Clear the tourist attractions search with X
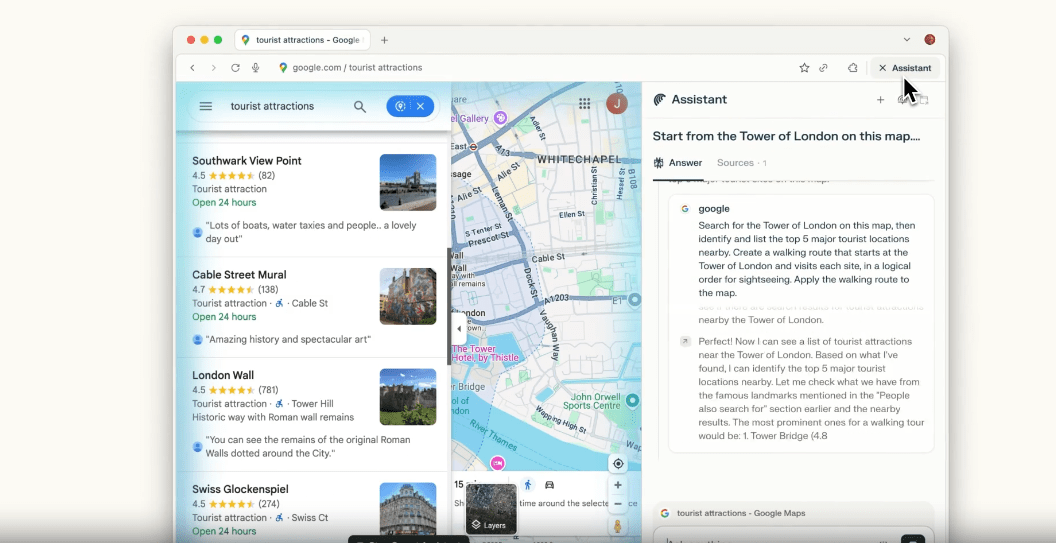 click(x=421, y=106)
